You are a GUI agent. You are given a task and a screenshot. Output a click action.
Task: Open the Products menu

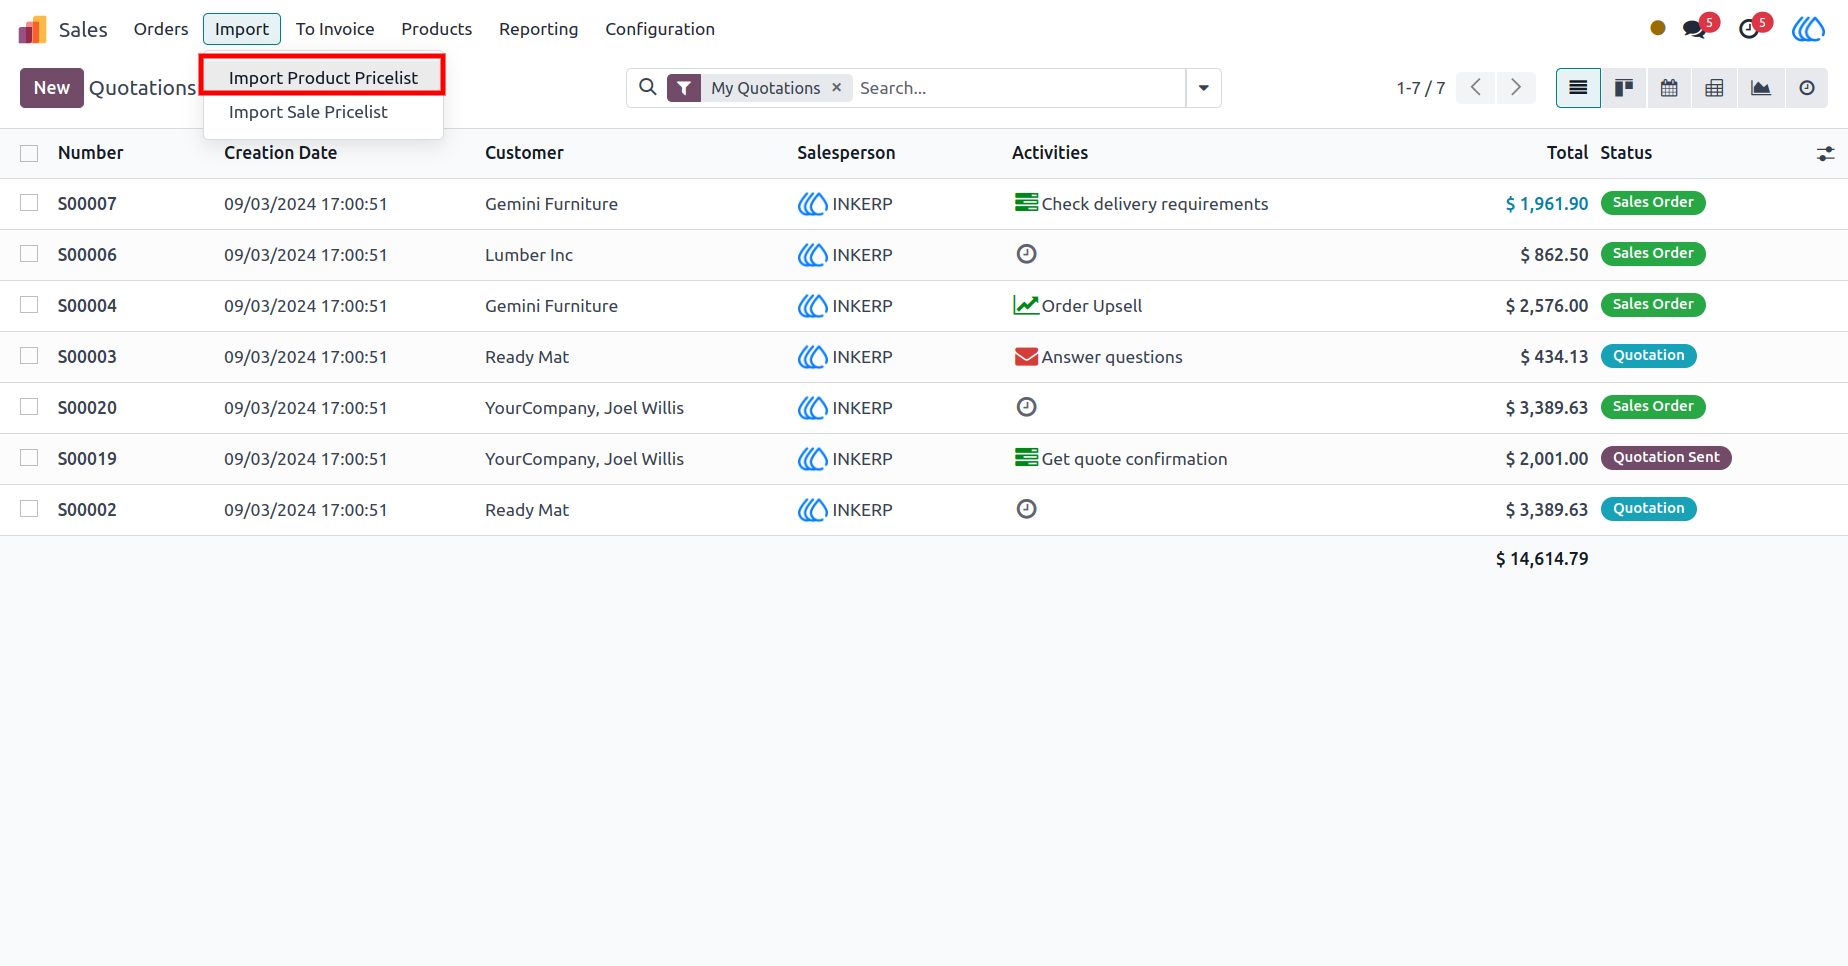point(436,29)
